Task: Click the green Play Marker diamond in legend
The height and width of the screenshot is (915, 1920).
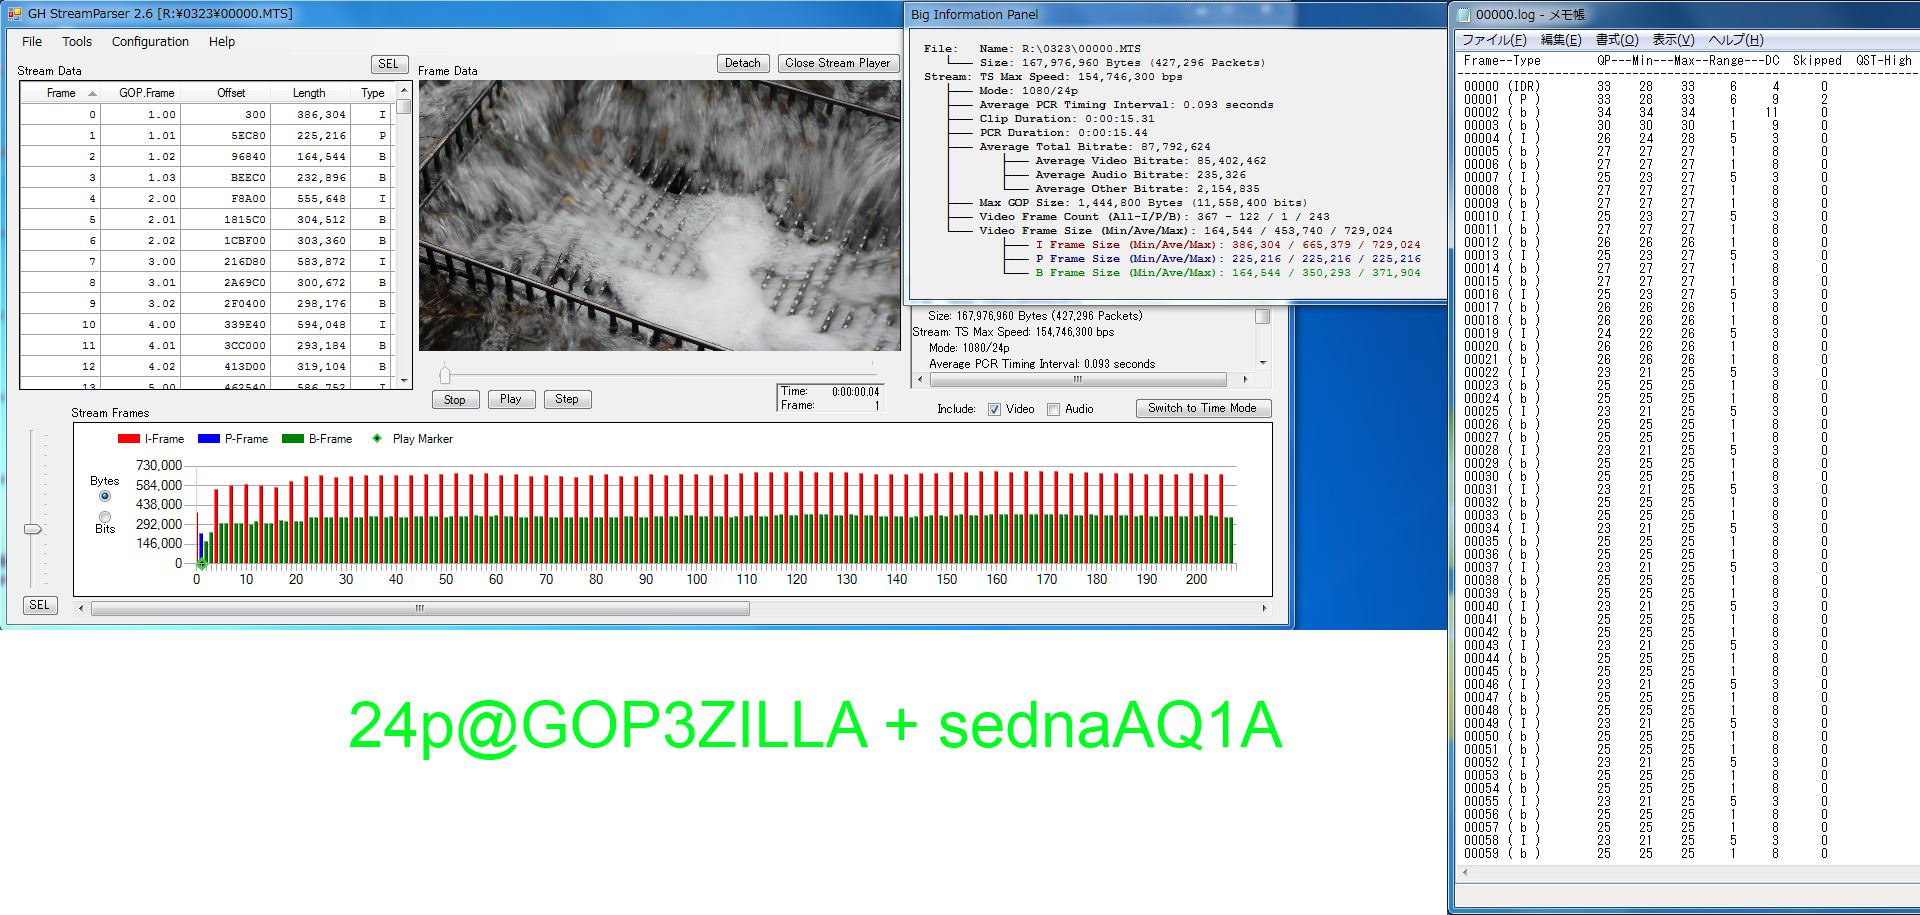Action: point(377,439)
